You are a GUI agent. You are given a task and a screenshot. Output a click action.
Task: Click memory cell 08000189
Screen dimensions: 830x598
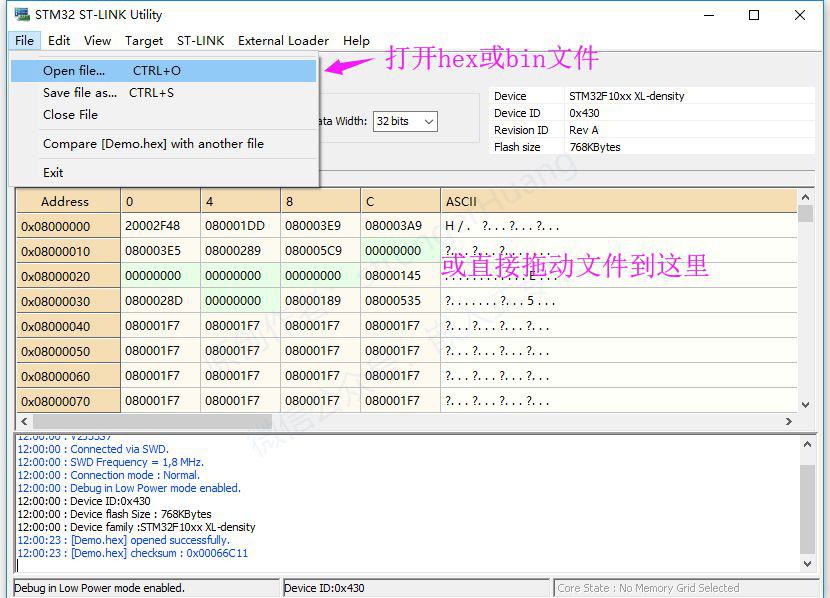click(x=320, y=301)
